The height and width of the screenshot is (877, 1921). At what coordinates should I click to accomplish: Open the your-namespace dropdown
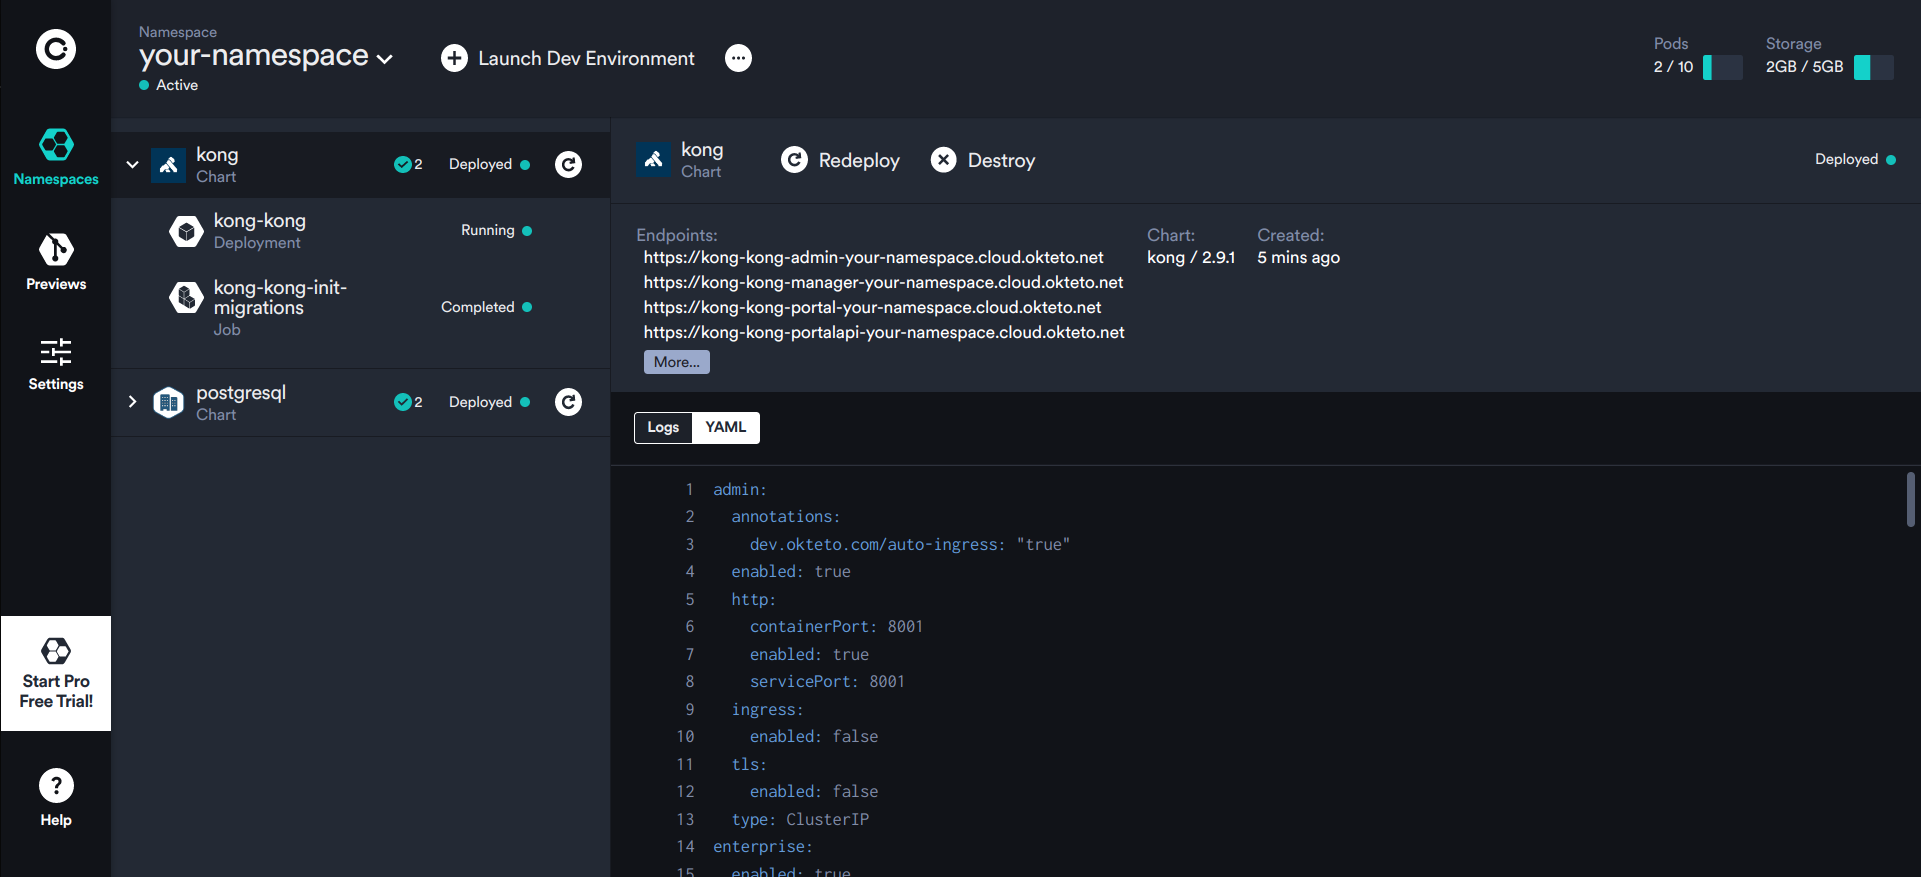[x=266, y=56]
